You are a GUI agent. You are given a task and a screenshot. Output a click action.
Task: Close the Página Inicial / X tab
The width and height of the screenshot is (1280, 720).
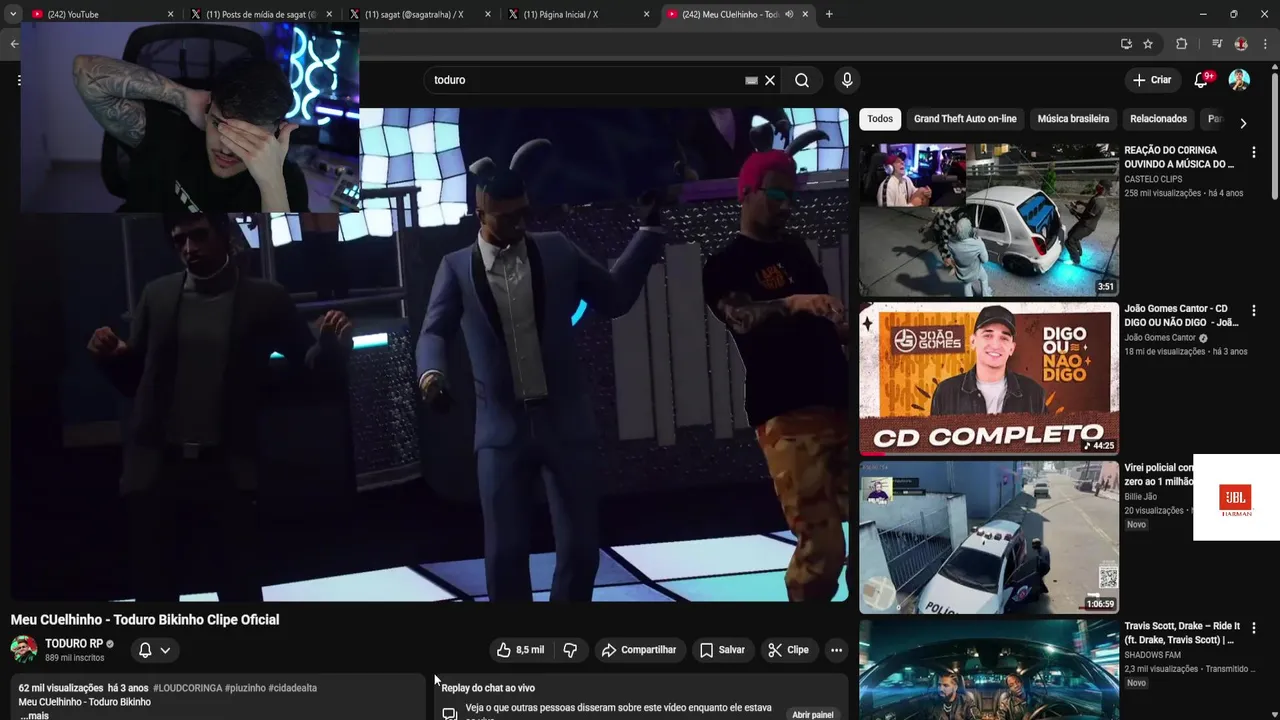[x=646, y=14]
